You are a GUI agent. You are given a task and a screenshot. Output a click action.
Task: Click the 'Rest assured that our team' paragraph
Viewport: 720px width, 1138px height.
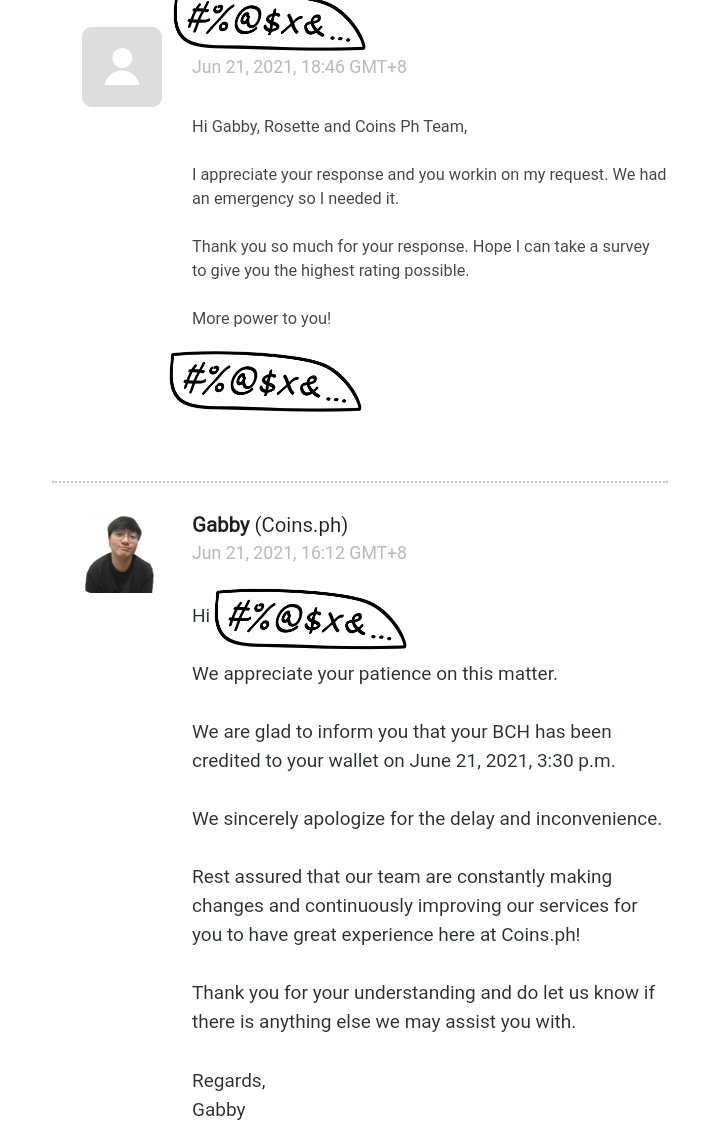pyautogui.click(x=414, y=906)
